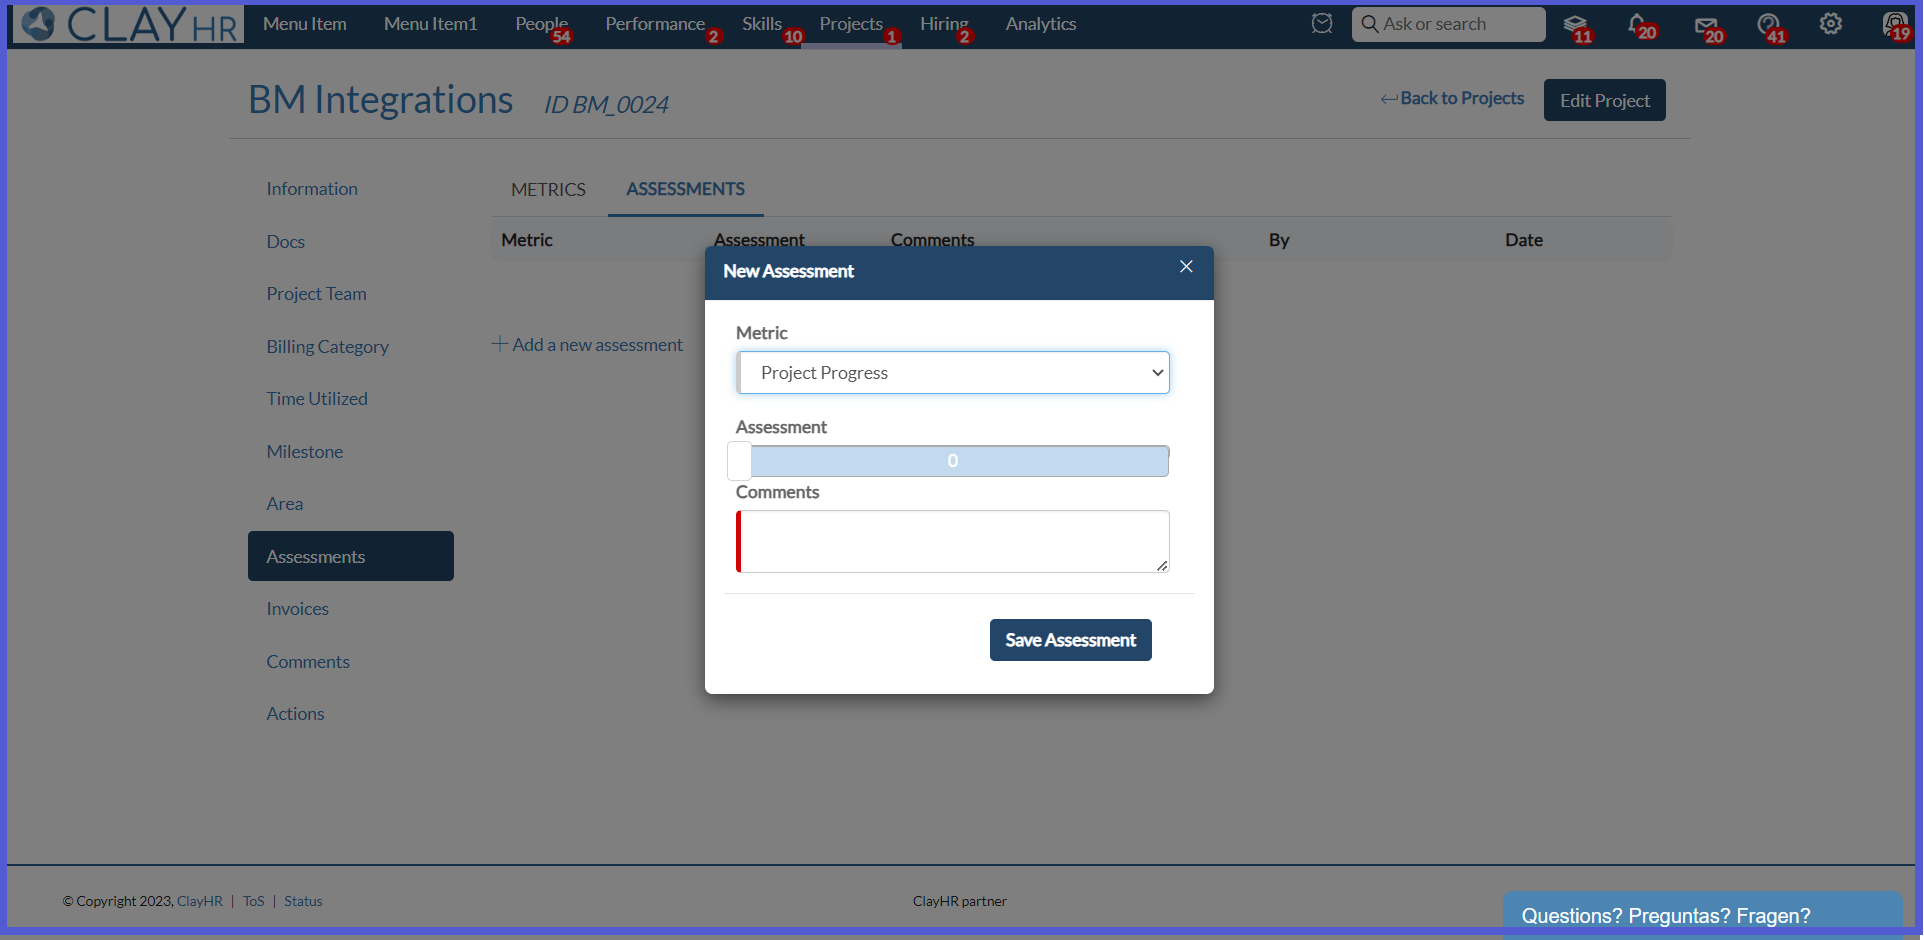Open the Status footer link
1924x940 pixels.
click(x=303, y=901)
